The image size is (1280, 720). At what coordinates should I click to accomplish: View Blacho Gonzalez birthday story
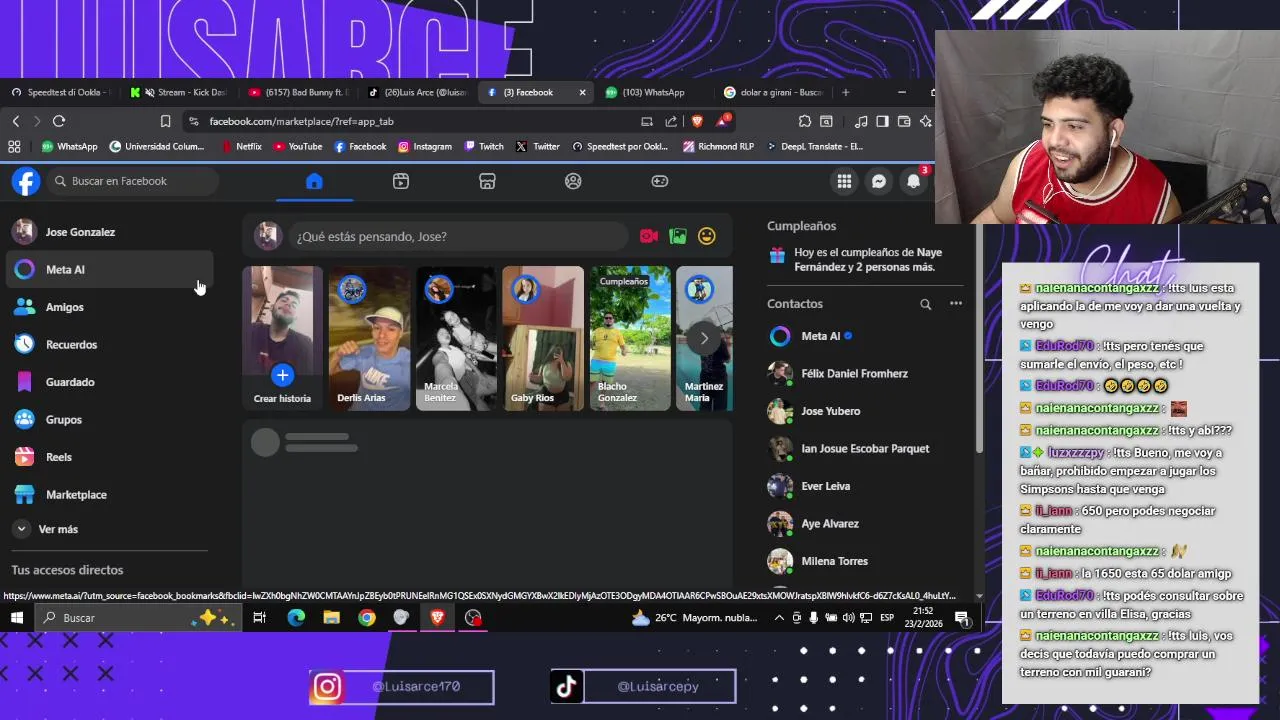click(630, 338)
